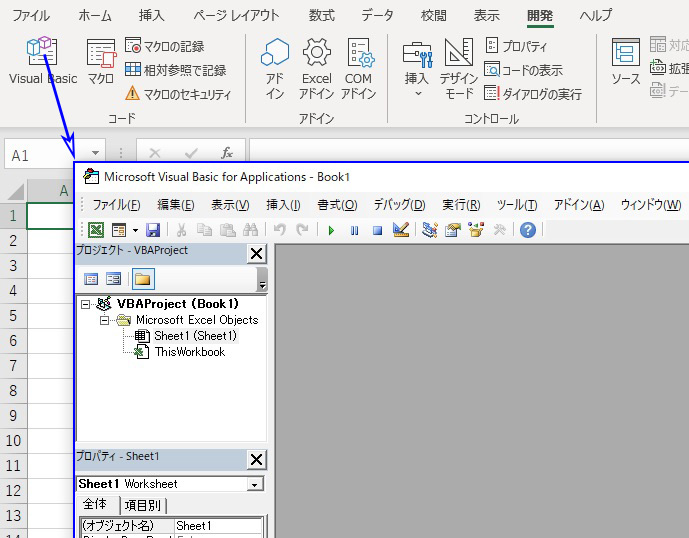Switch to the 項目別 properties tab
The width and height of the screenshot is (689, 538).
(143, 505)
